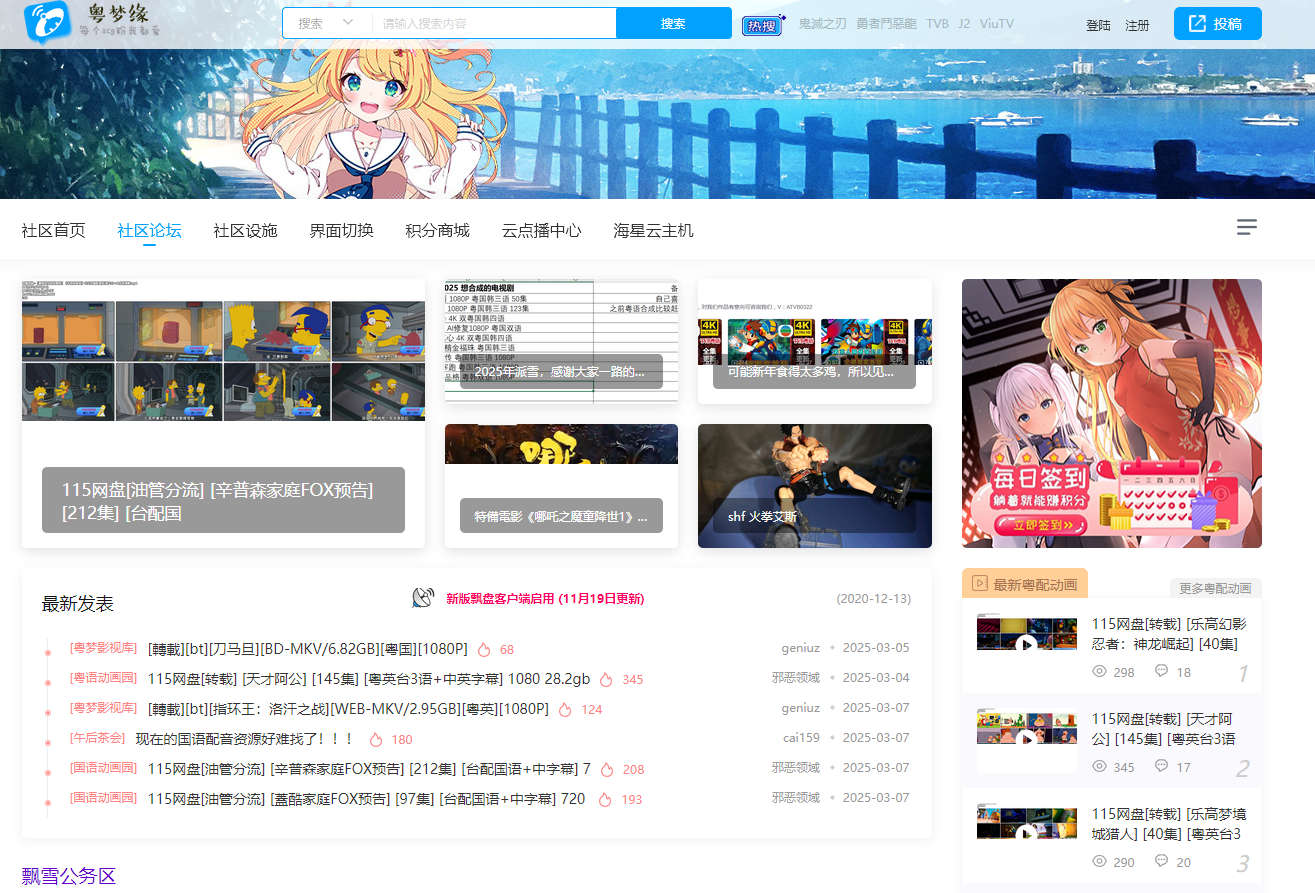Open post 天才阿公 145集 28.2gb
1315x893 pixels.
pos(369,679)
